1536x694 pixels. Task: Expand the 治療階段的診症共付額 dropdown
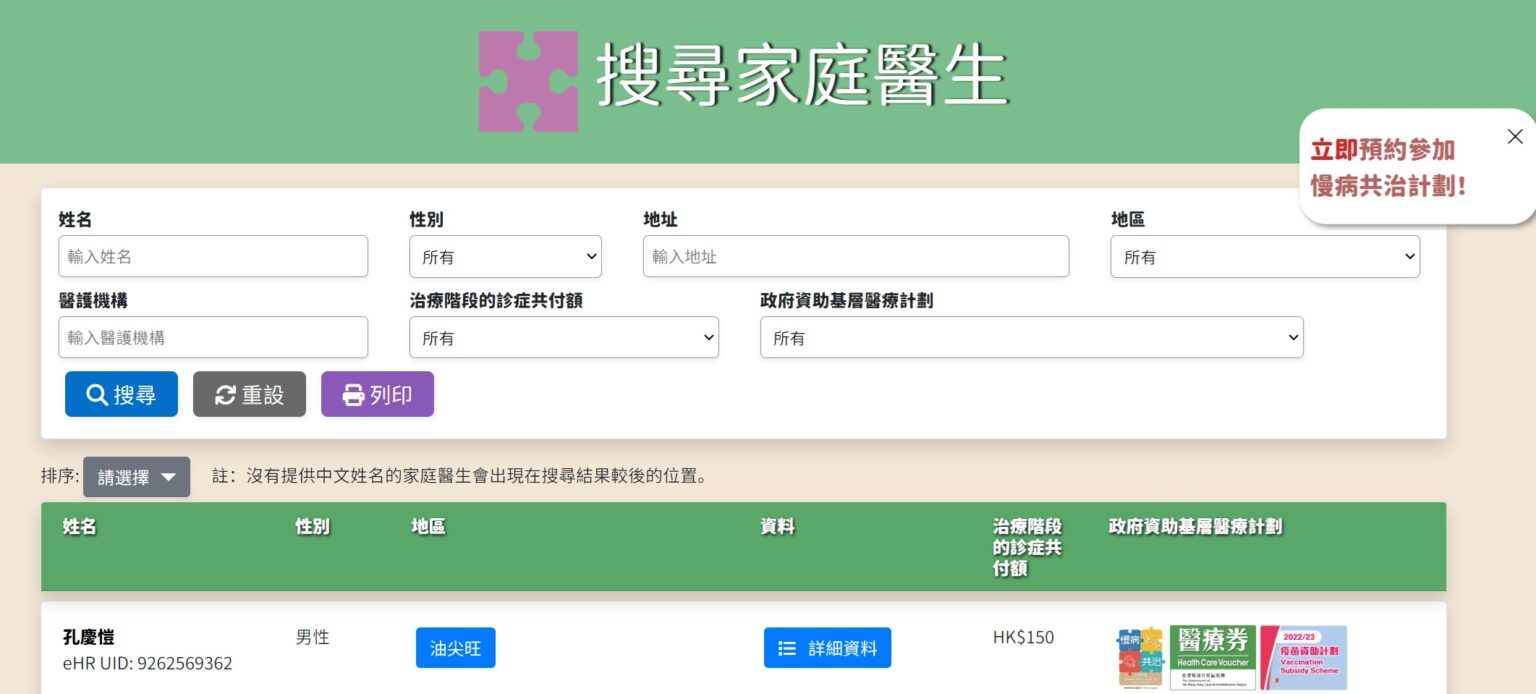point(563,338)
